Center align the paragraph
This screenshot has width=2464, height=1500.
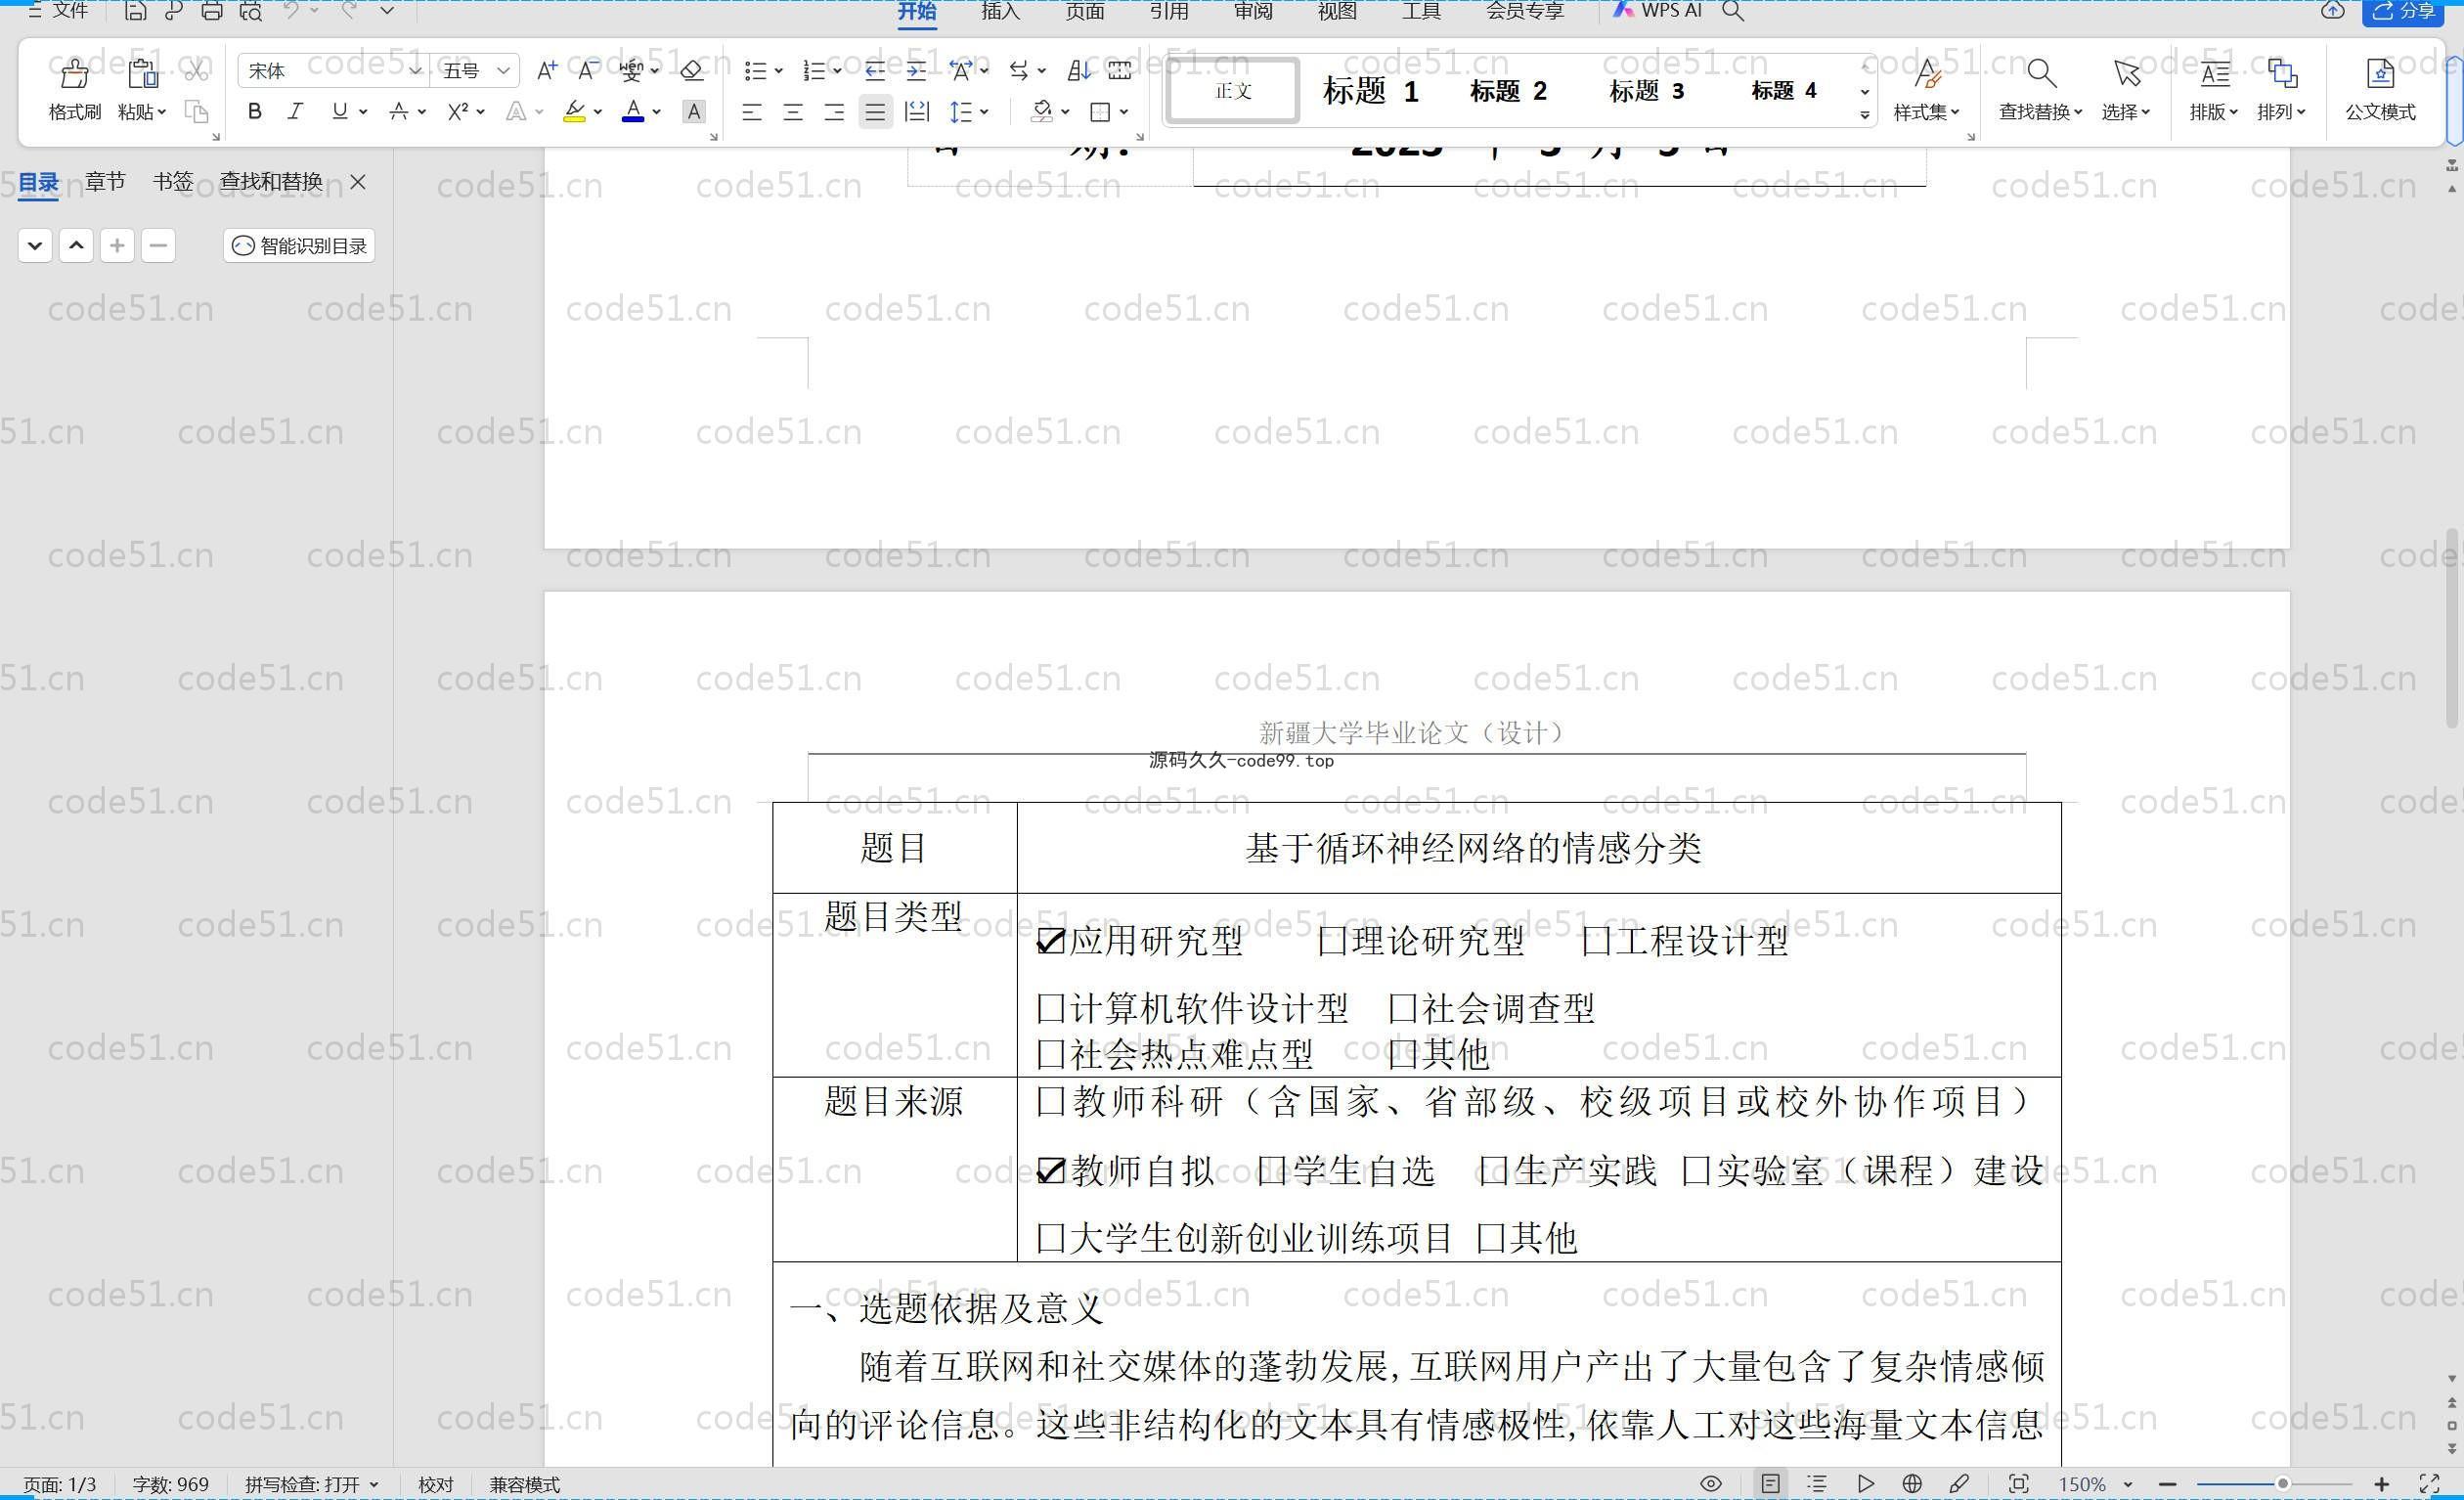tap(793, 112)
